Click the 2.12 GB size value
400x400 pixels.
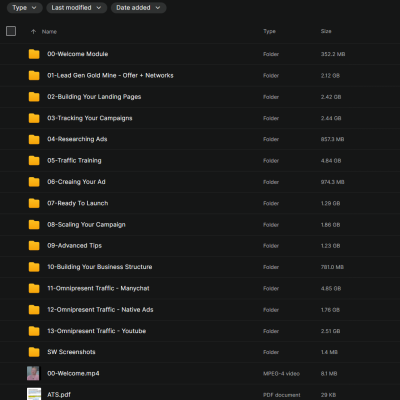pyautogui.click(x=330, y=76)
